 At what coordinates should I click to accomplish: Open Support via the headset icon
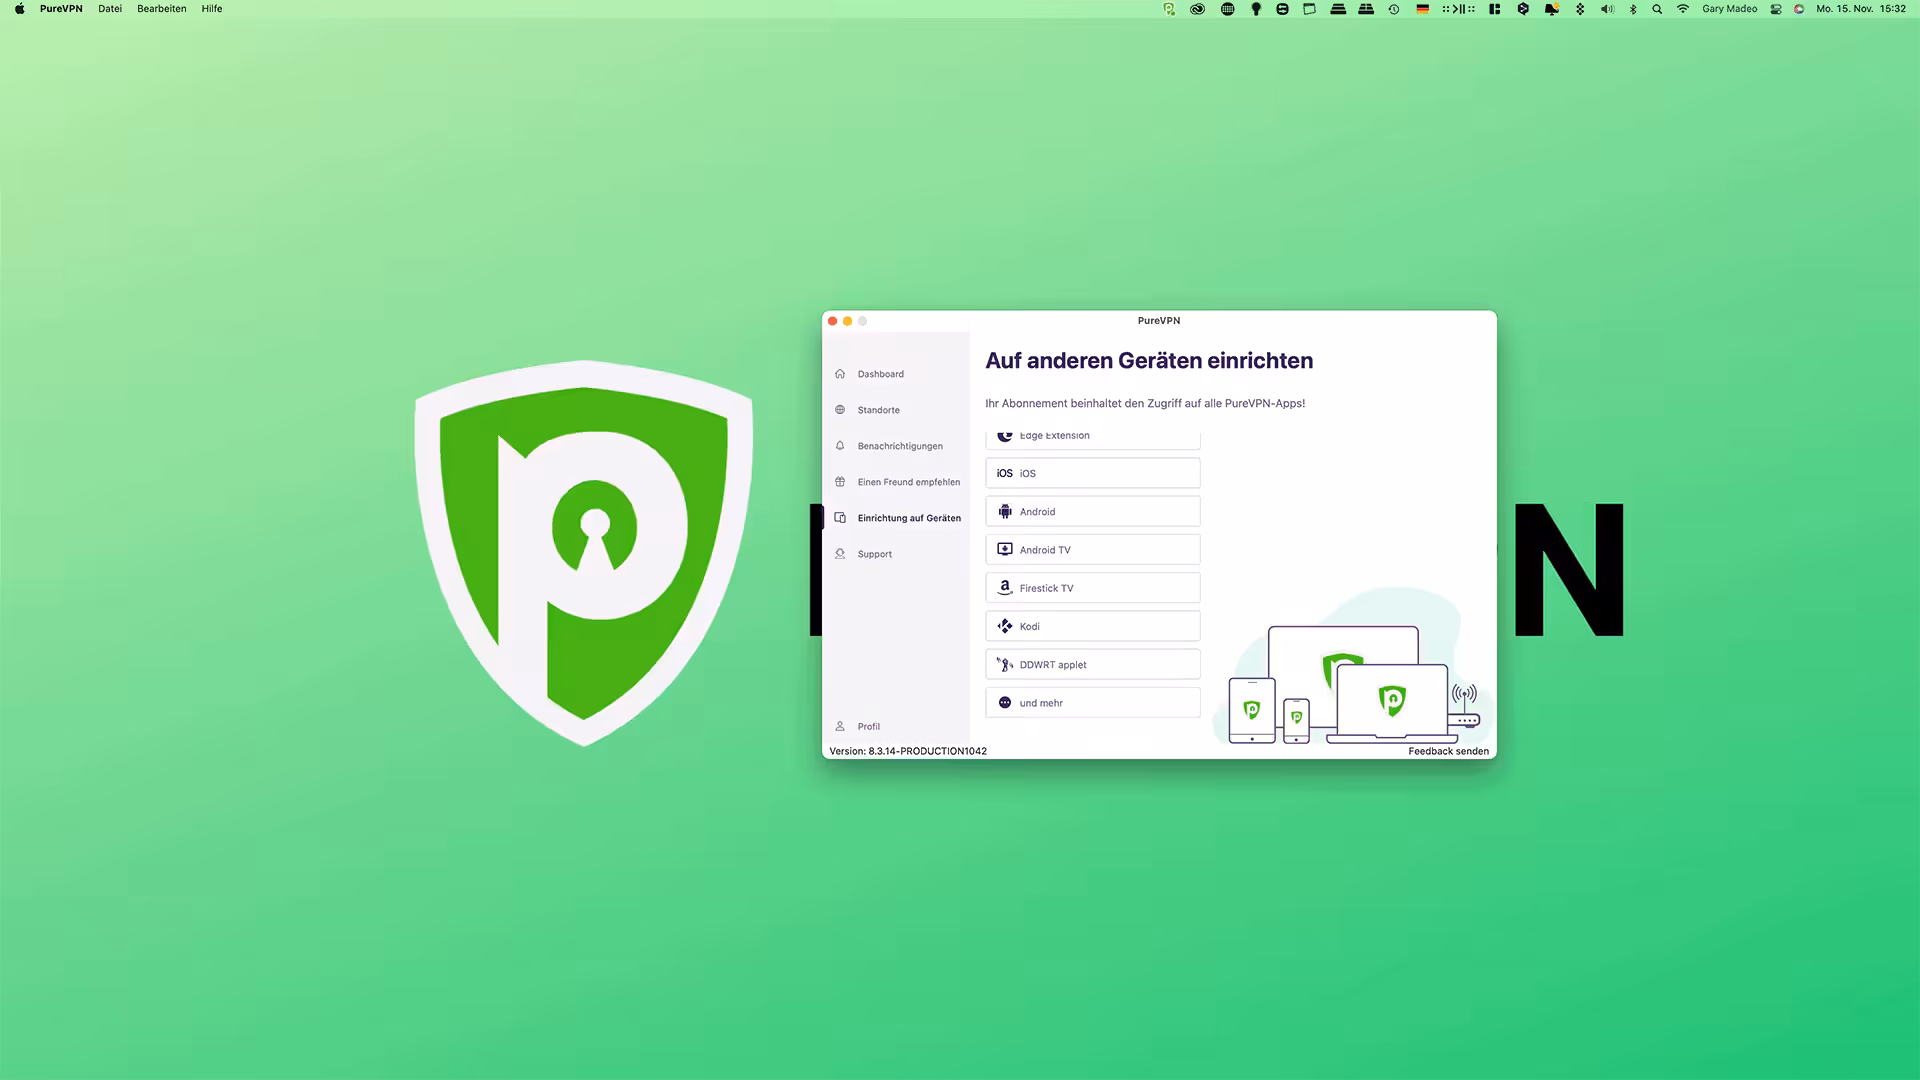(840, 553)
